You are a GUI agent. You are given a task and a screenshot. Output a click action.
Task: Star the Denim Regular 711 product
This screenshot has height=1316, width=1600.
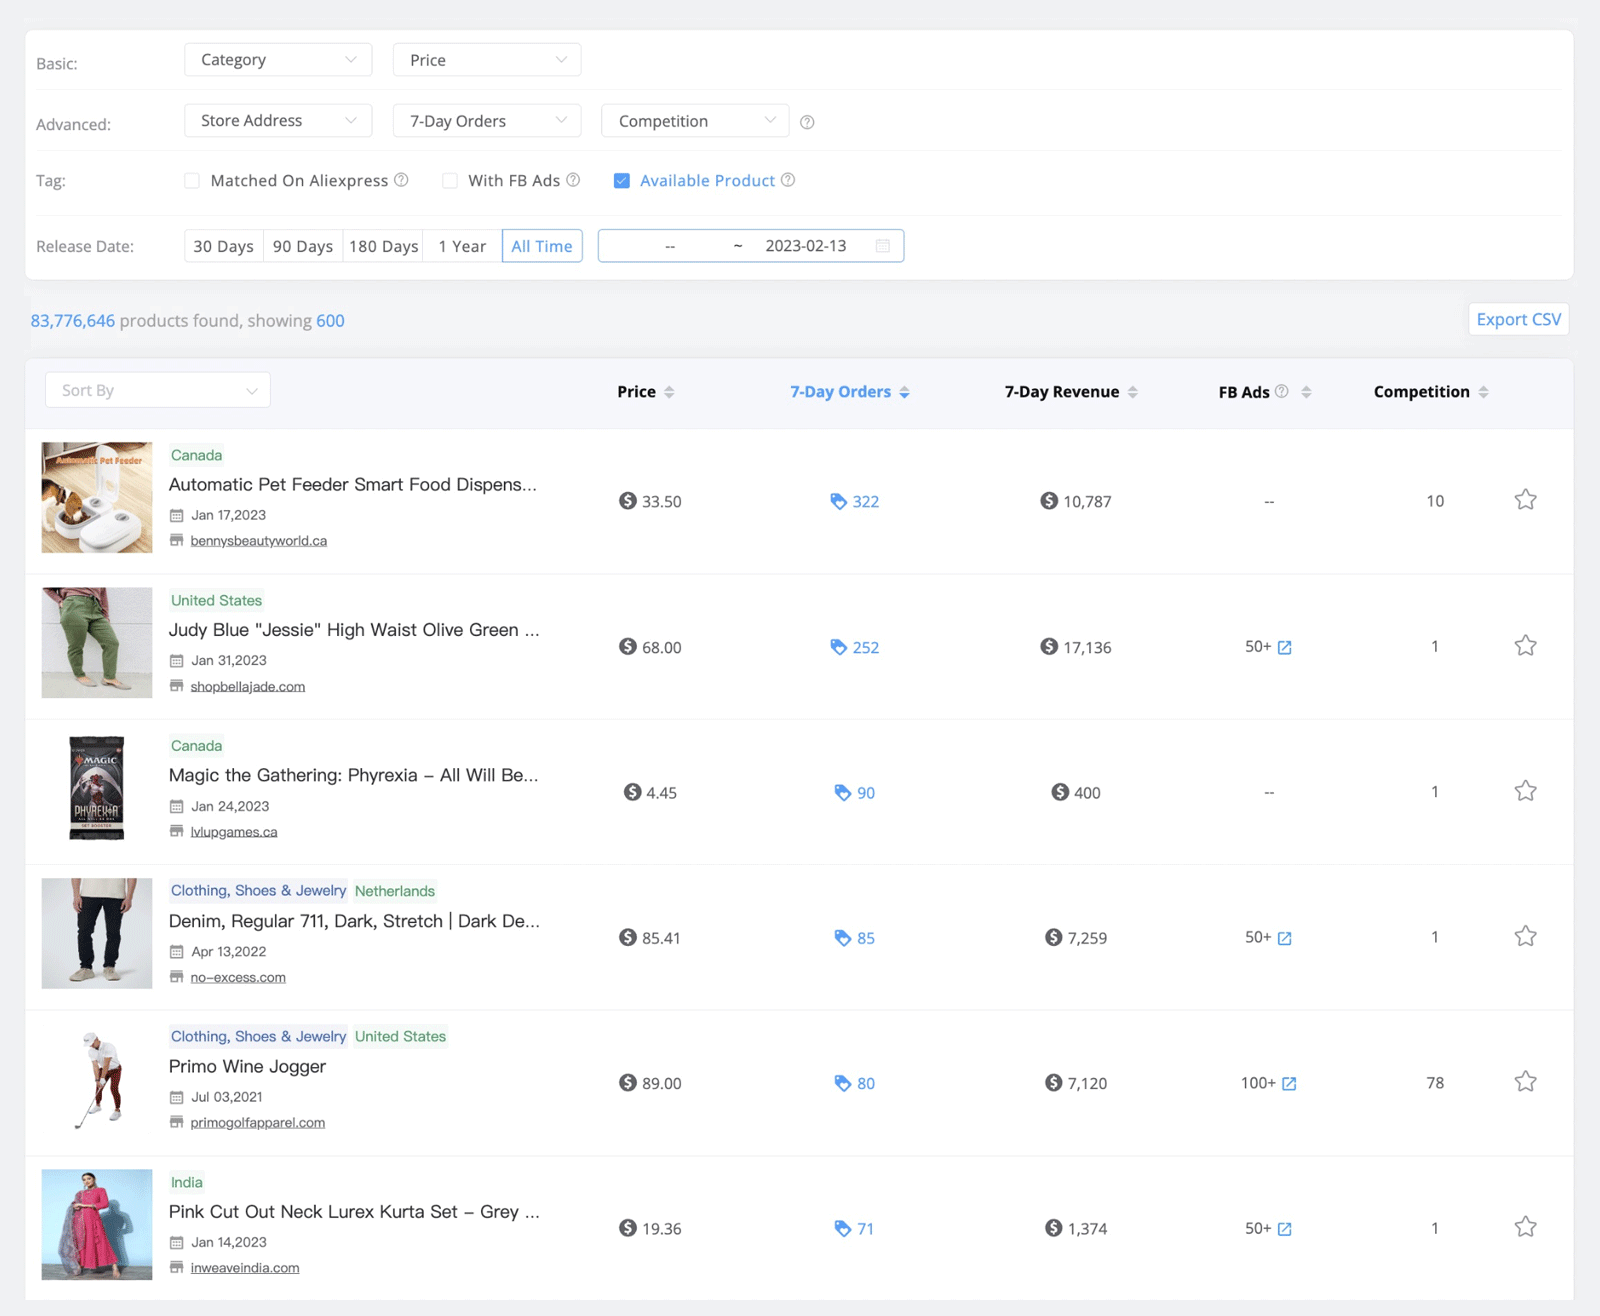(x=1525, y=937)
